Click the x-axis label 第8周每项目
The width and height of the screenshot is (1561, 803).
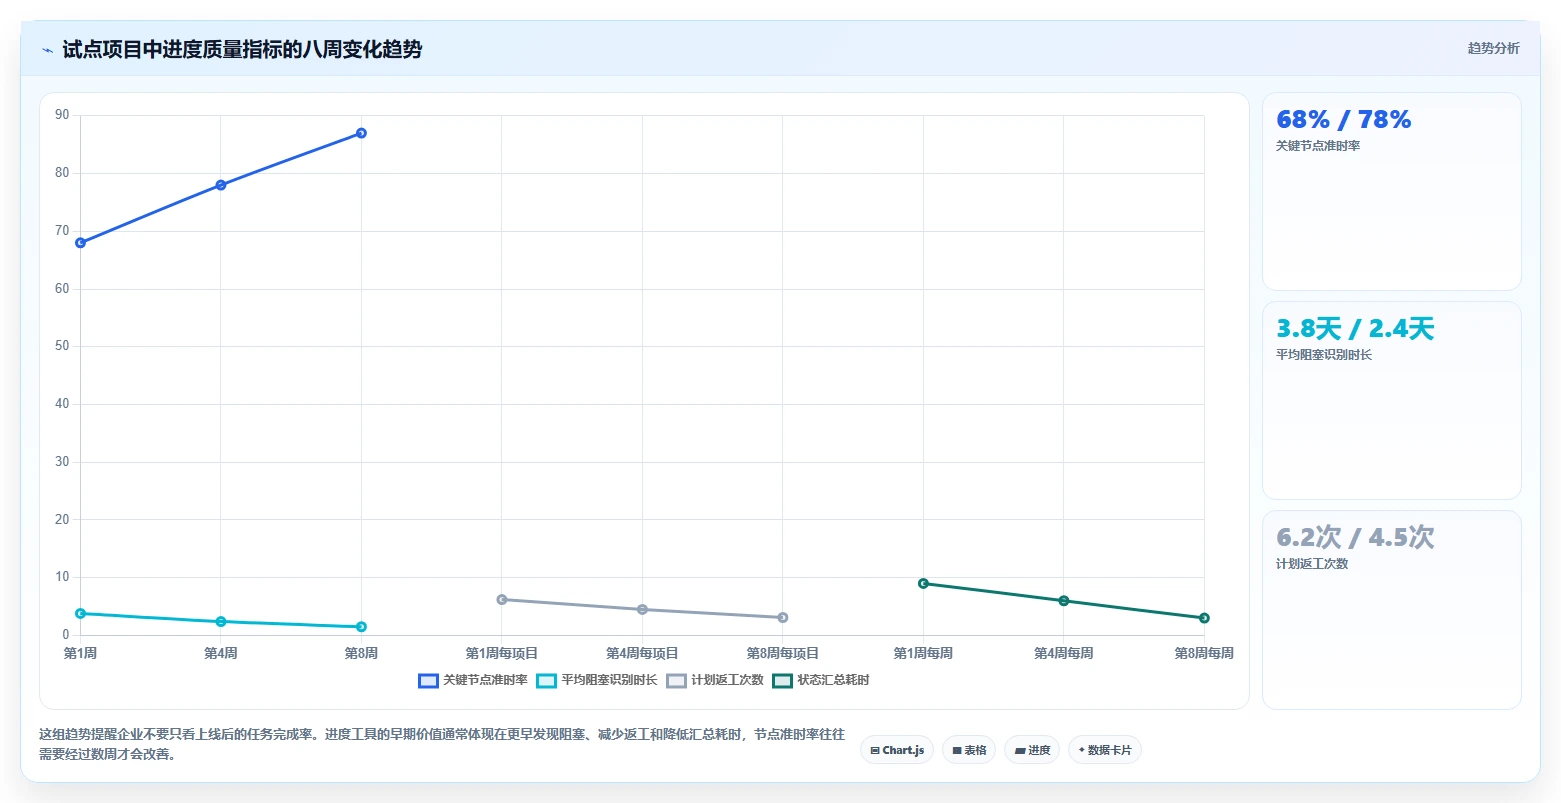tap(783, 653)
